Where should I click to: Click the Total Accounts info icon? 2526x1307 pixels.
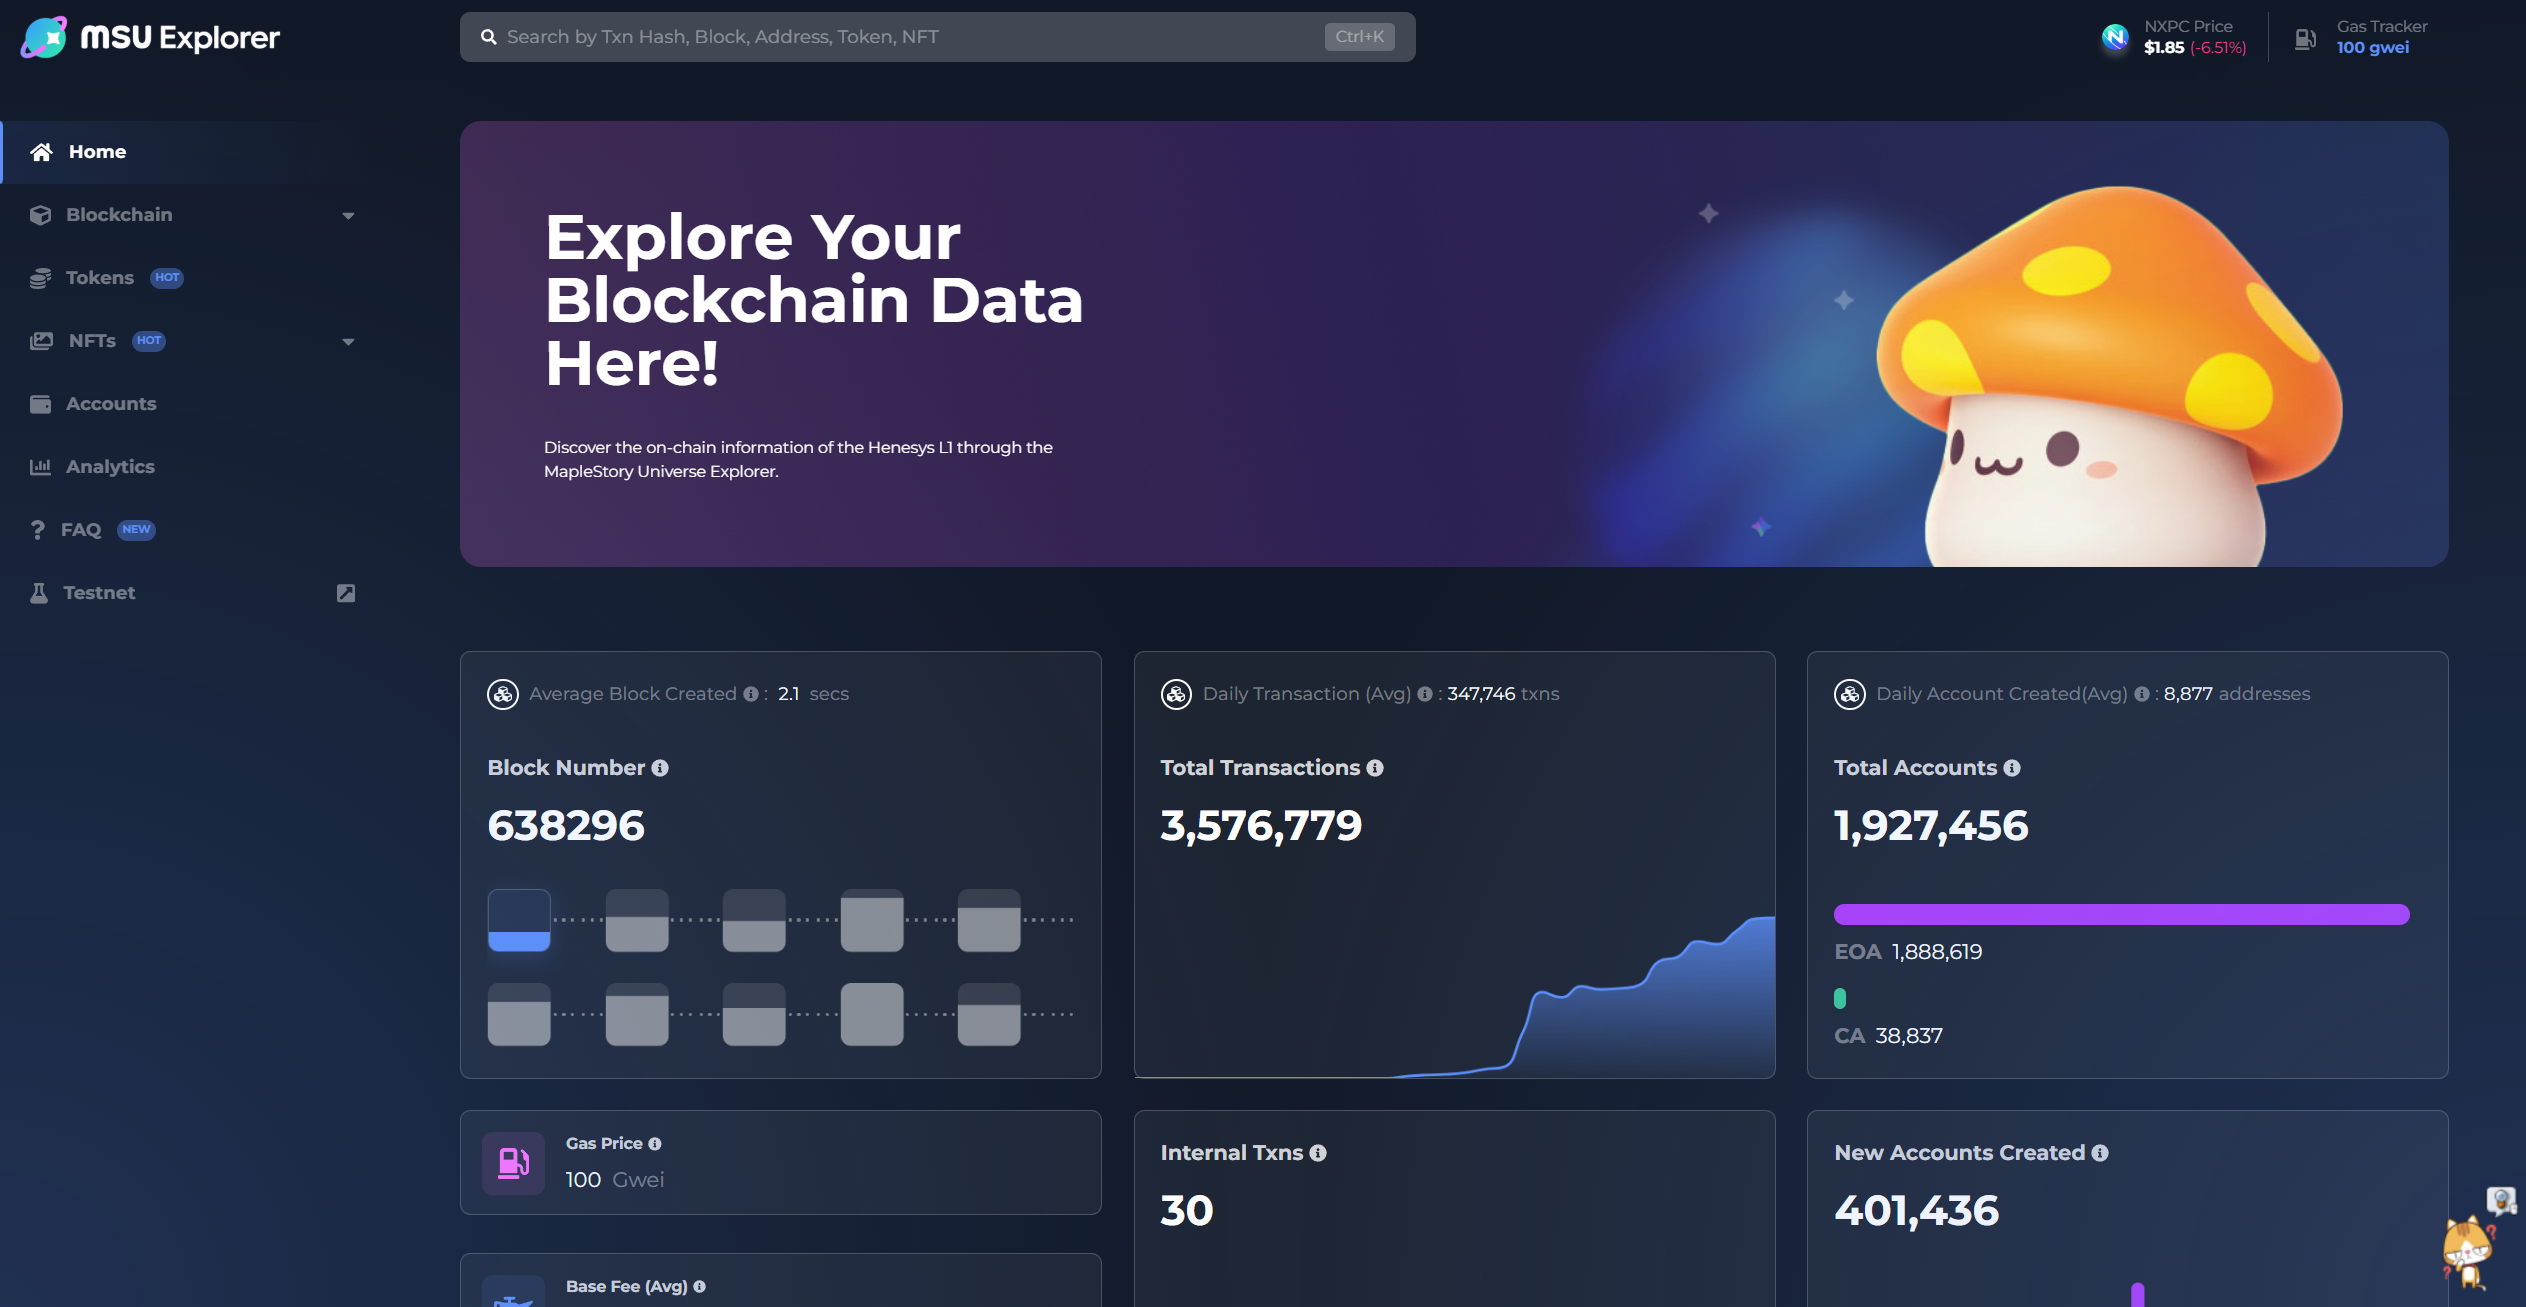tap(2012, 768)
